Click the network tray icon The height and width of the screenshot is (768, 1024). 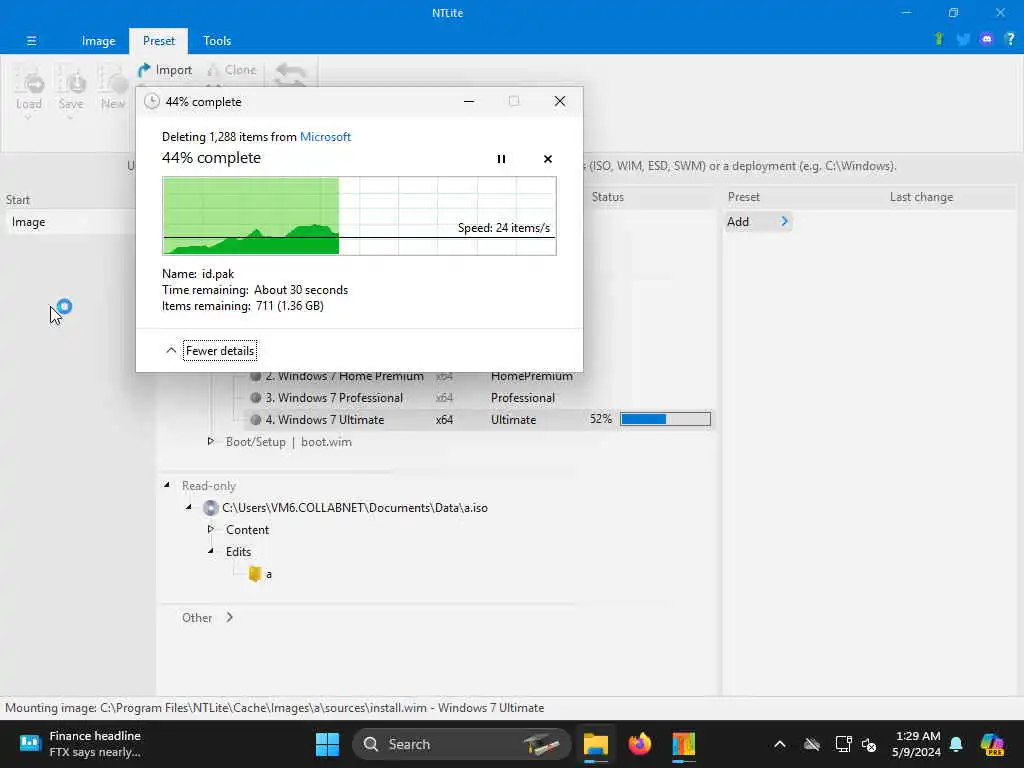(x=843, y=744)
